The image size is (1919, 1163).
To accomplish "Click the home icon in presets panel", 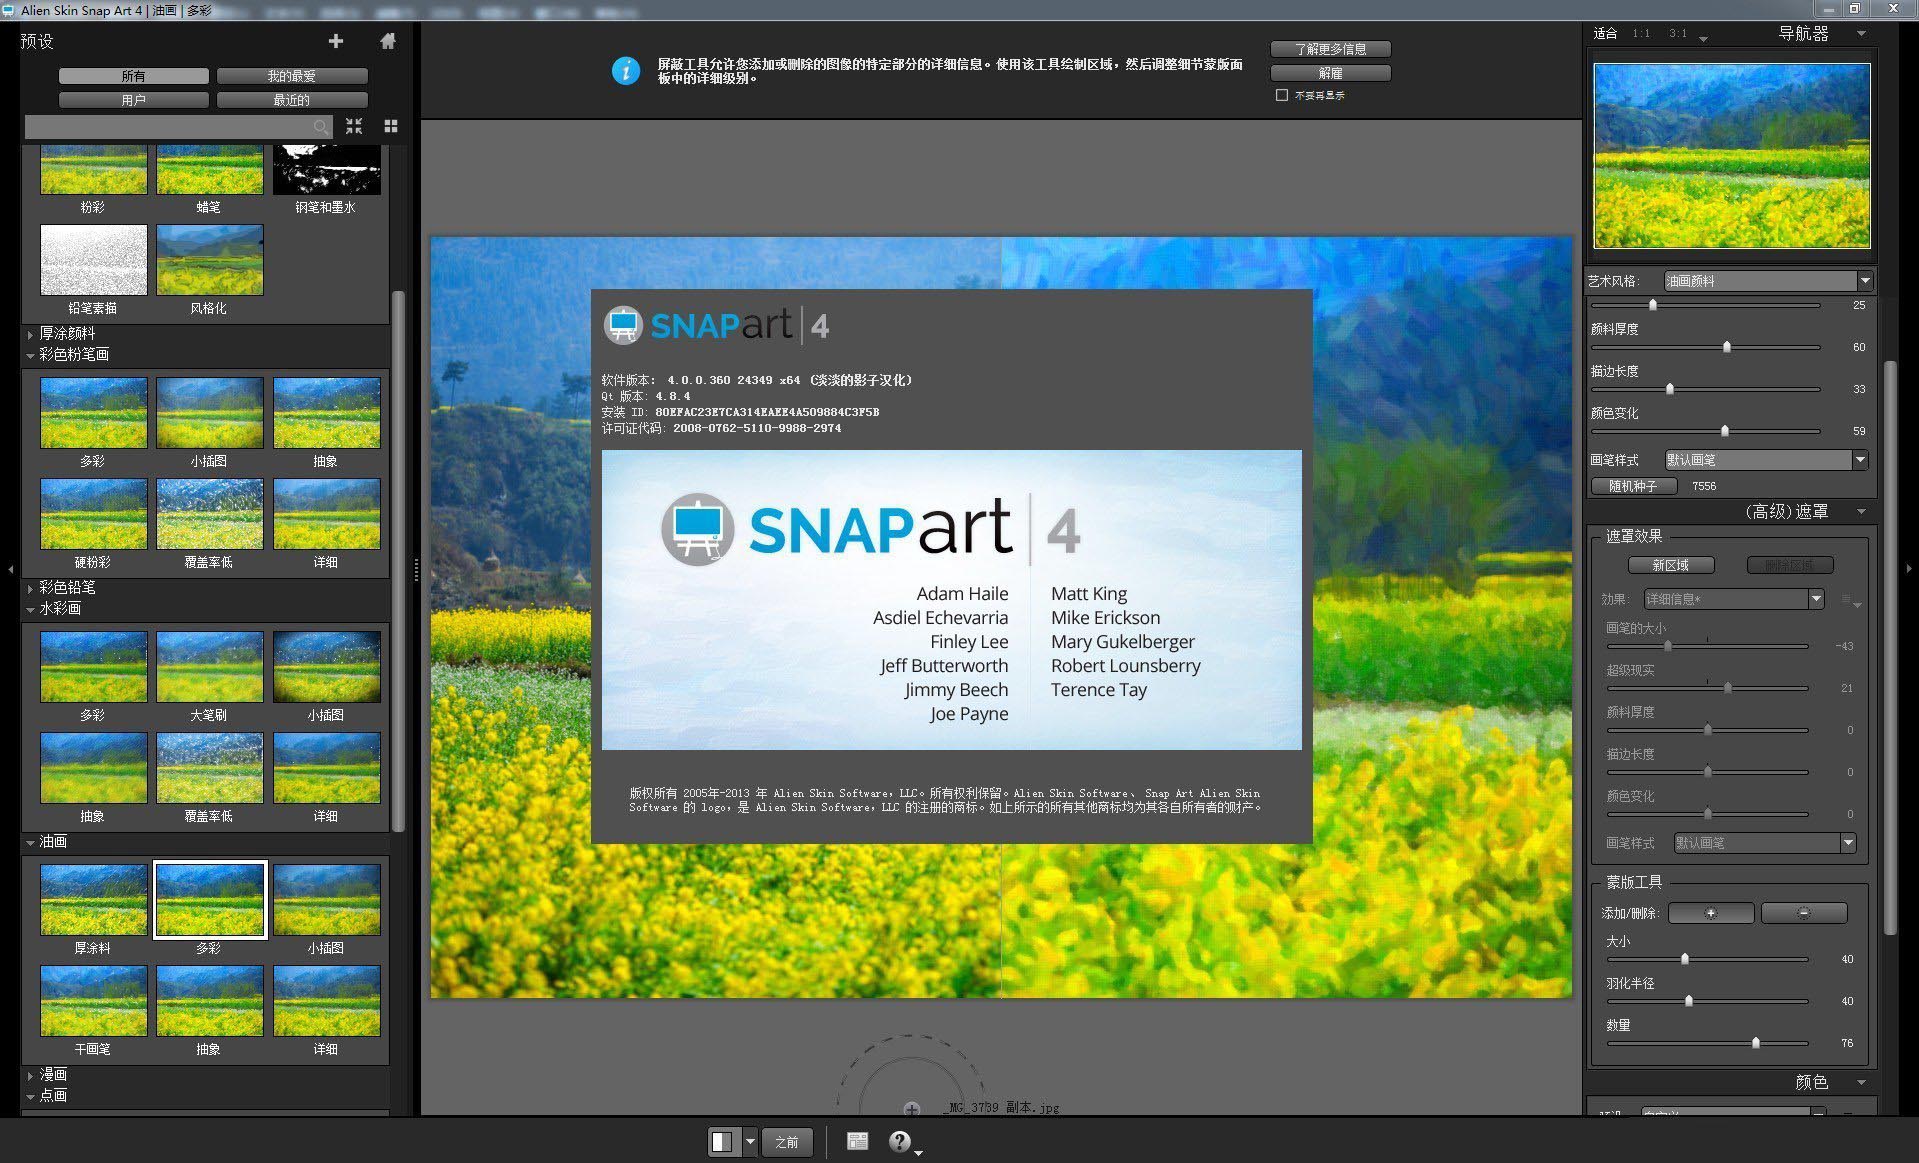I will (388, 41).
